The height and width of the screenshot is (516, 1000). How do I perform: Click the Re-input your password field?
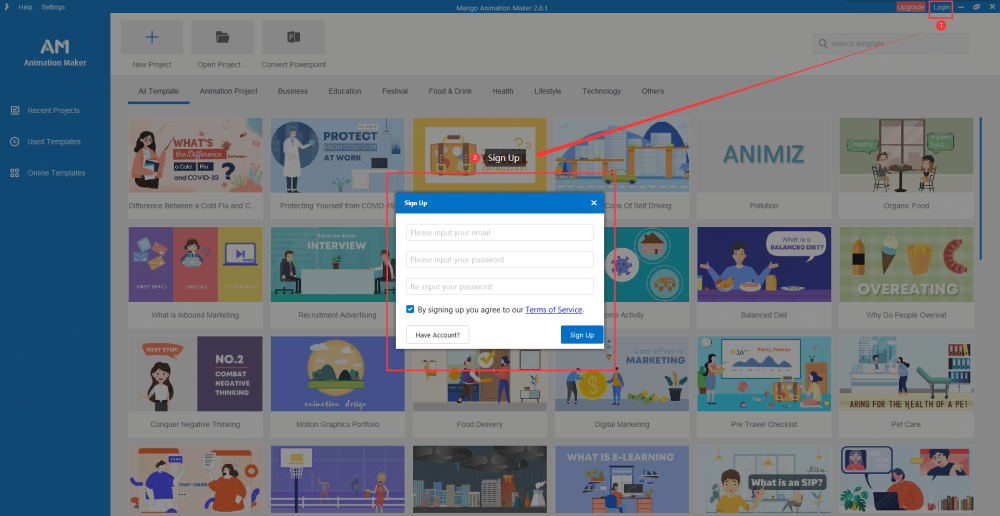[x=499, y=286]
